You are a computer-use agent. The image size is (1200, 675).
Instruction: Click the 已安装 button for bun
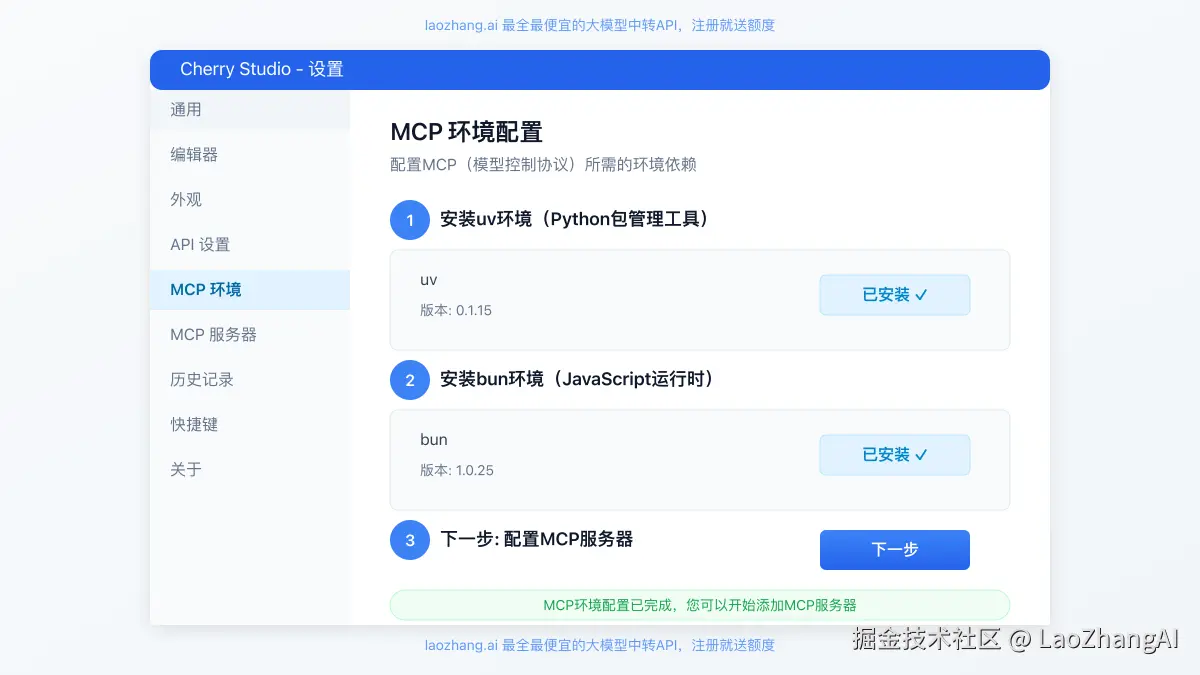click(x=894, y=454)
